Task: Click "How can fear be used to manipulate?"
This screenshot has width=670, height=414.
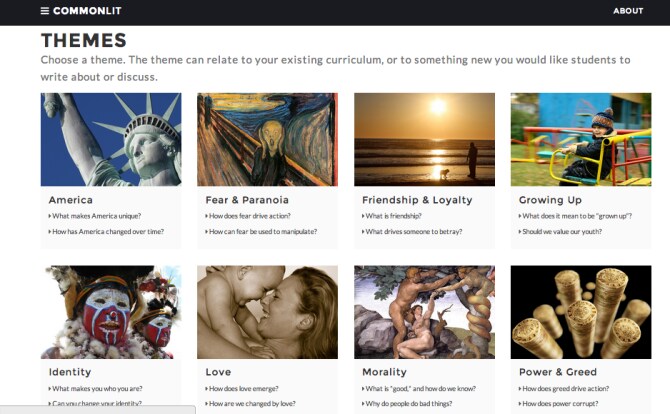Action: (x=263, y=232)
